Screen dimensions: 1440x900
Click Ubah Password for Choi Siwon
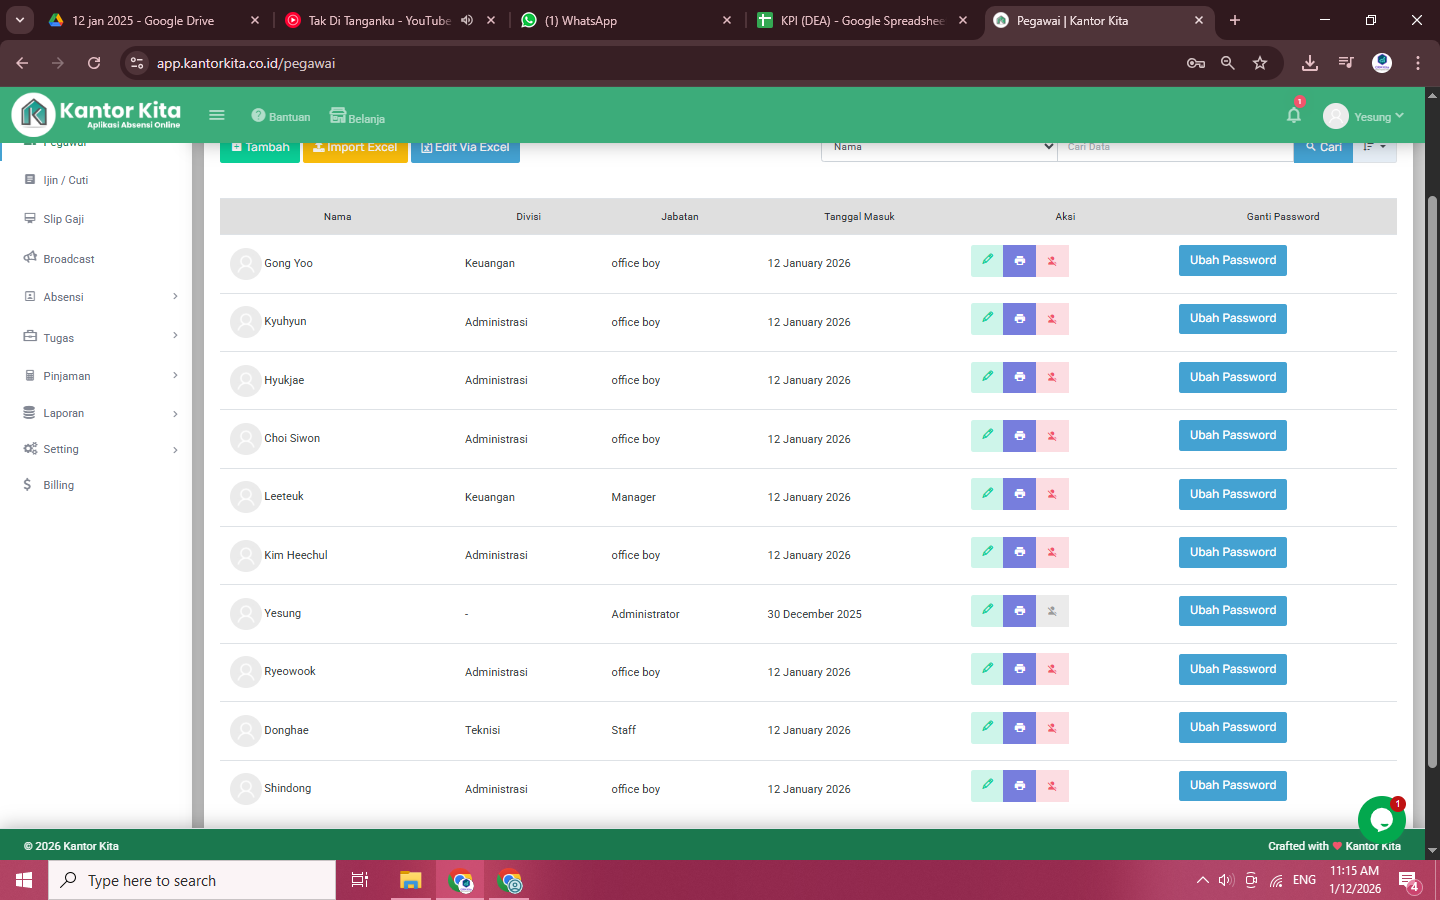(x=1232, y=436)
